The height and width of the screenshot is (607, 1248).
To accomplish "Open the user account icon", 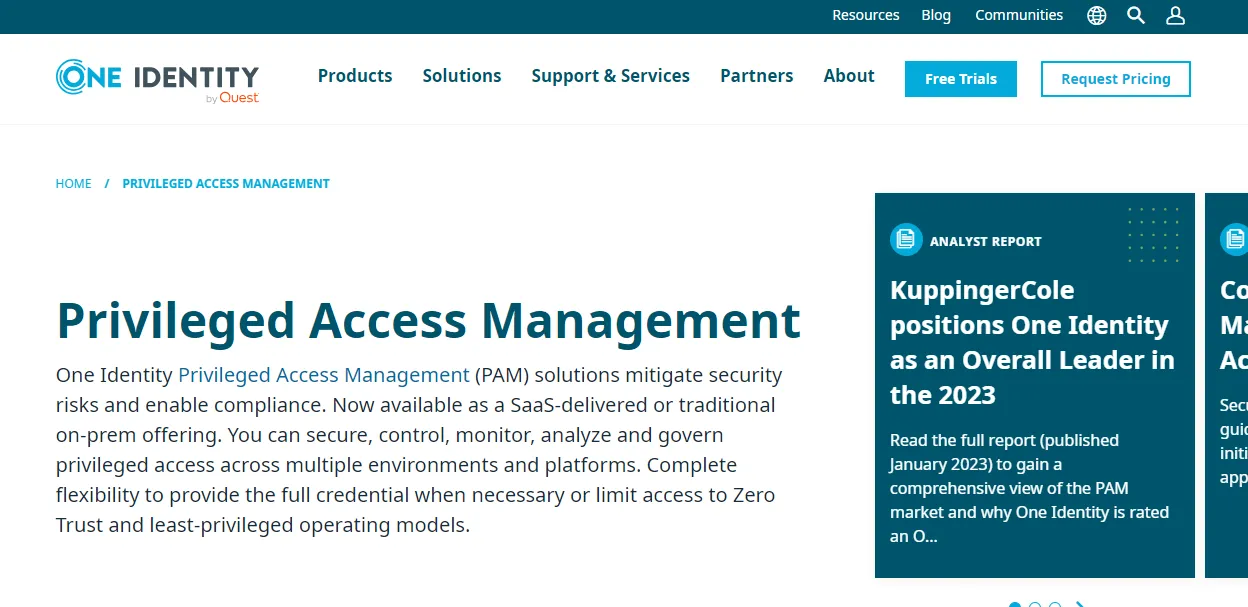I will [1176, 15].
